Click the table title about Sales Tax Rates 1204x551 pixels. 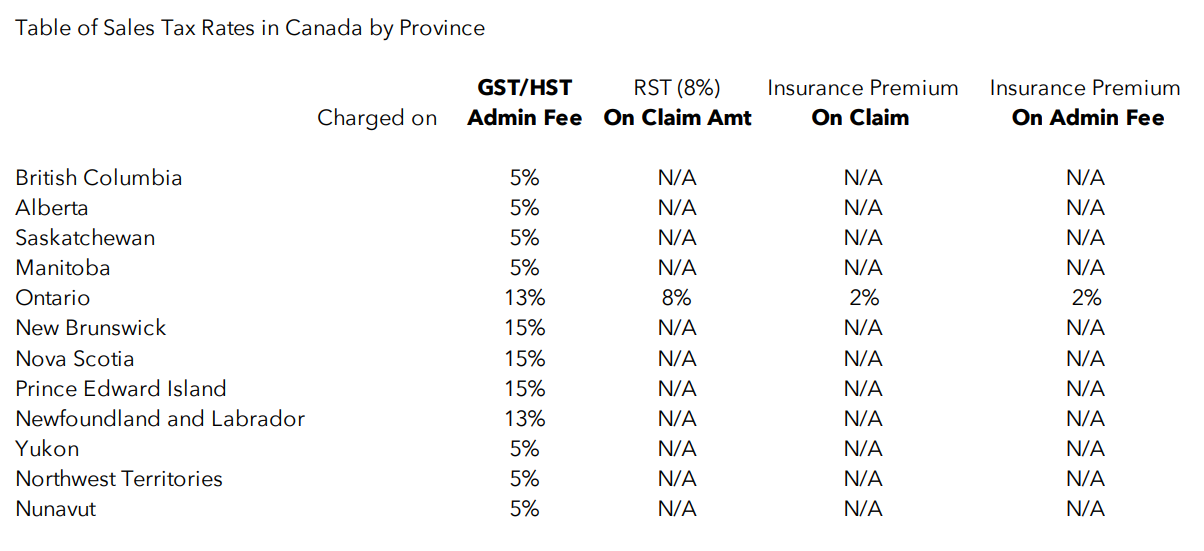coord(250,28)
